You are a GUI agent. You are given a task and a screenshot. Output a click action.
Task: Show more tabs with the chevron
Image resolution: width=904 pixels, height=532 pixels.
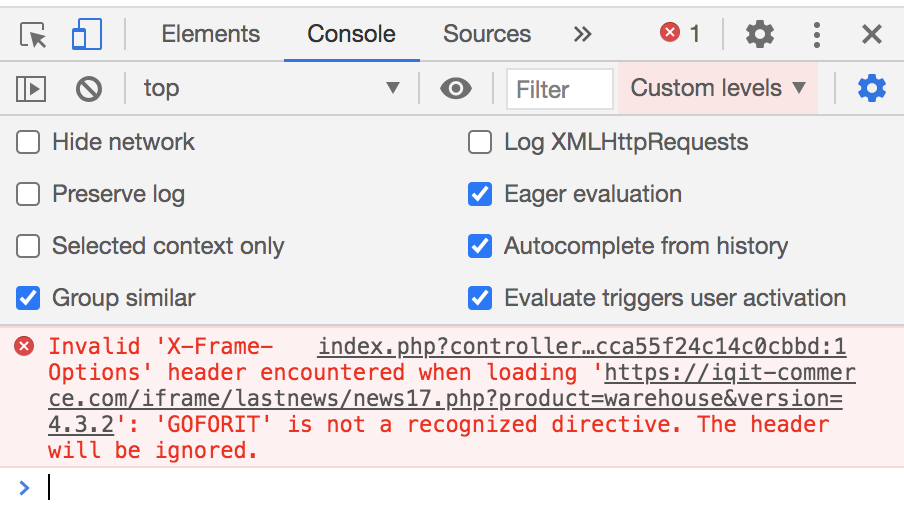pyautogui.click(x=582, y=35)
